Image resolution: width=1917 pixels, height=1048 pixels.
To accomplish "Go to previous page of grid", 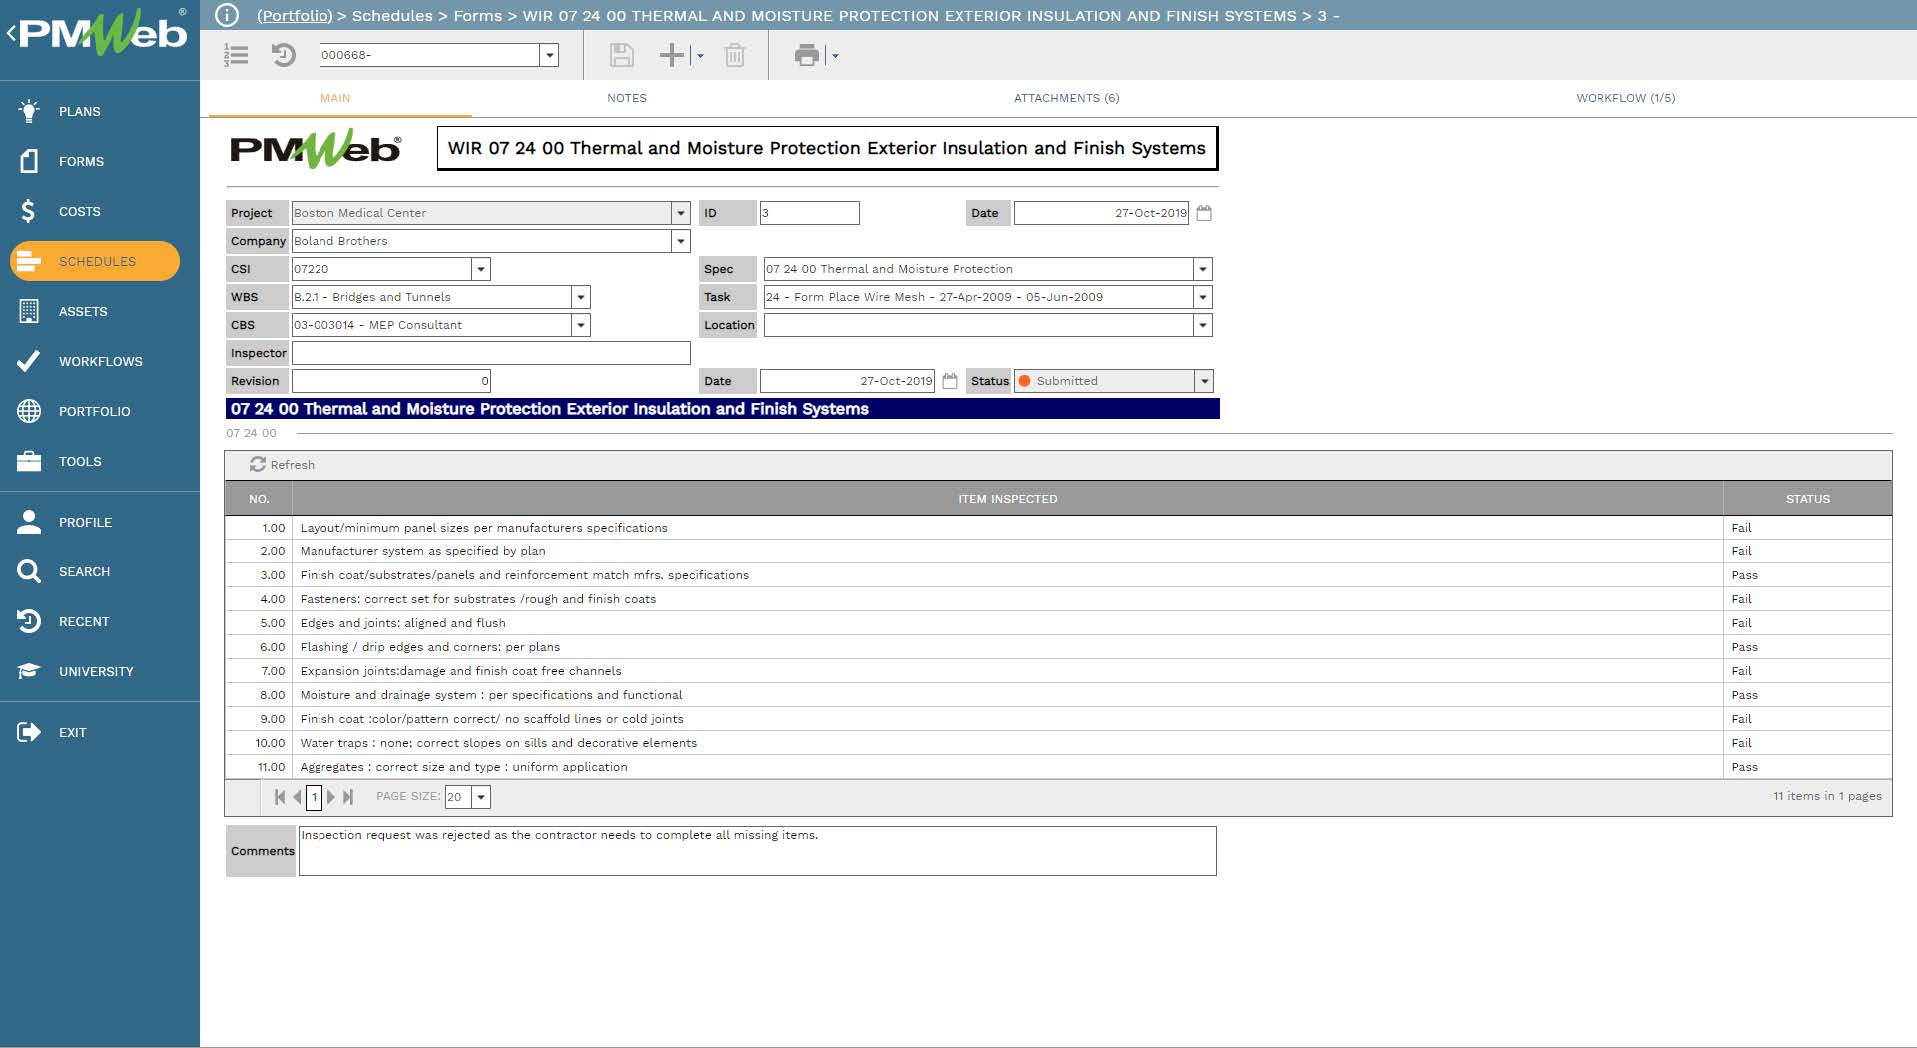I will [297, 797].
